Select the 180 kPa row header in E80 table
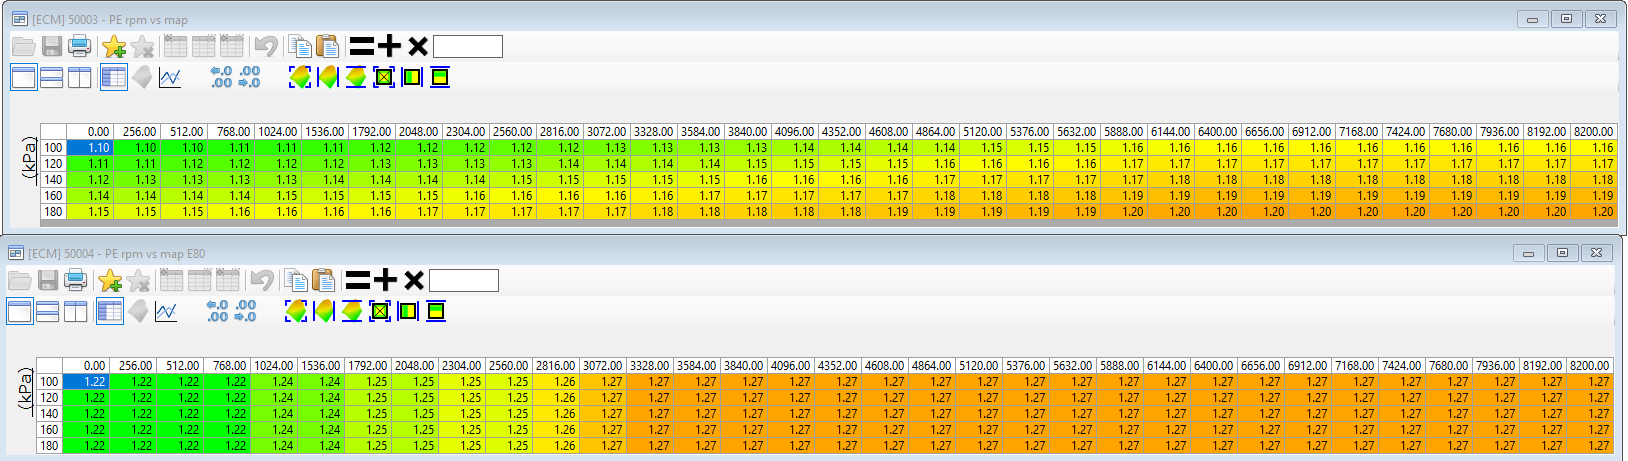This screenshot has height=461, width=1628. 50,445
